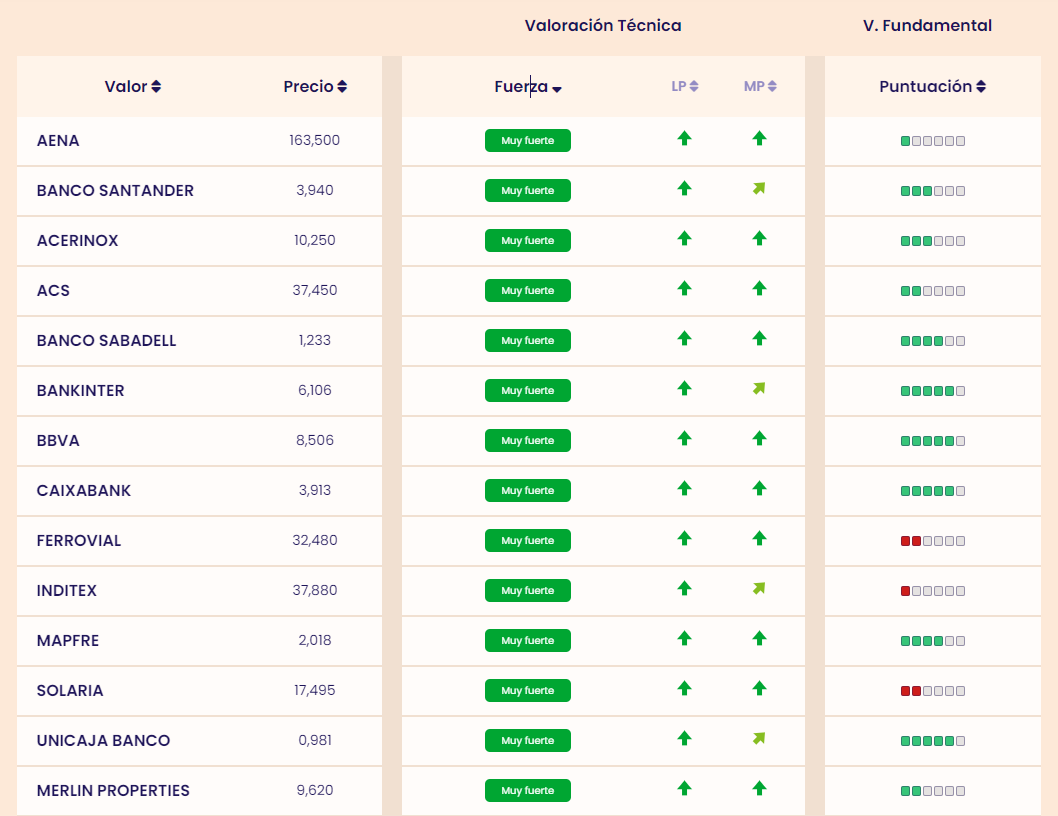The height and width of the screenshot is (816, 1058).
Task: Select ACS price 37,450
Action: [x=314, y=290]
